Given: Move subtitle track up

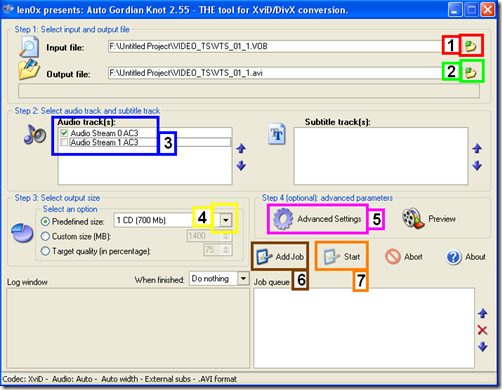Looking at the screenshot, I should 477,148.
